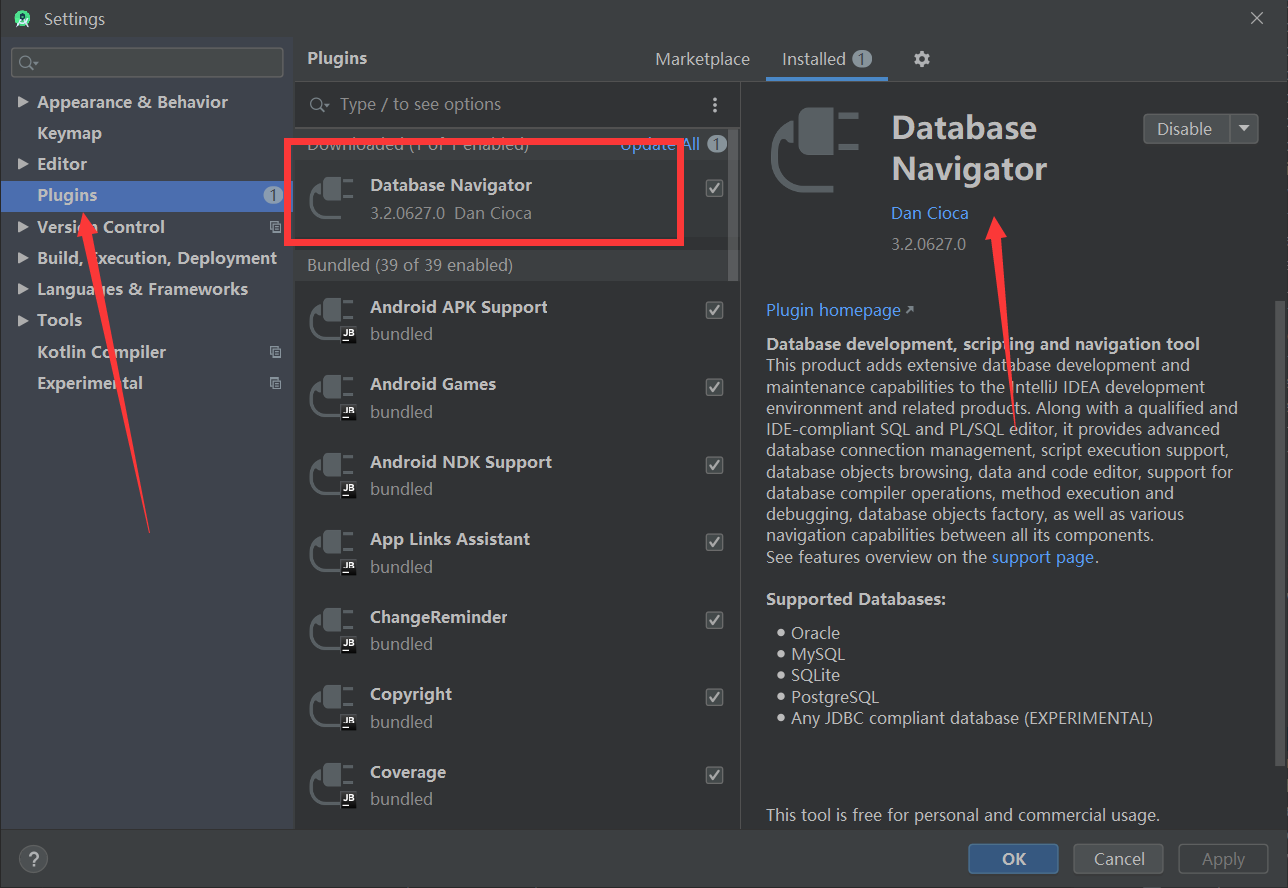1288x888 pixels.
Task: Click the Version Control project-level icon
Action: point(276,227)
